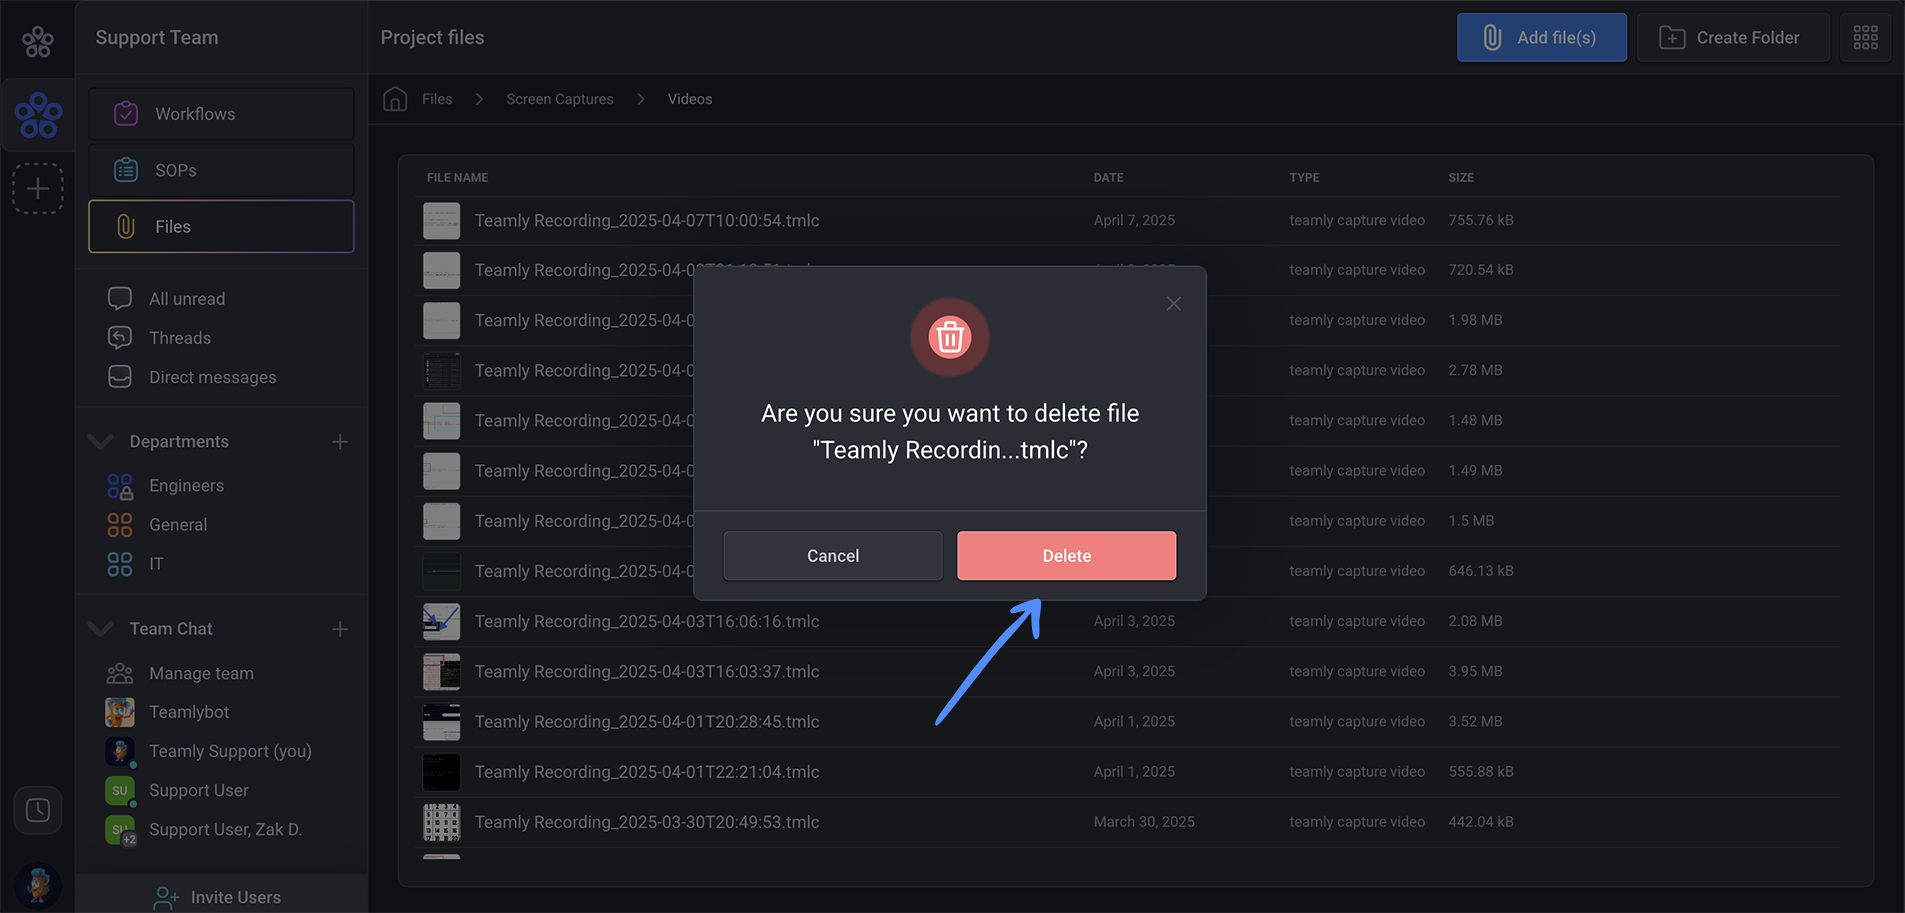Open the Engineers department
Viewport: 1905px width, 913px height.
(186, 485)
